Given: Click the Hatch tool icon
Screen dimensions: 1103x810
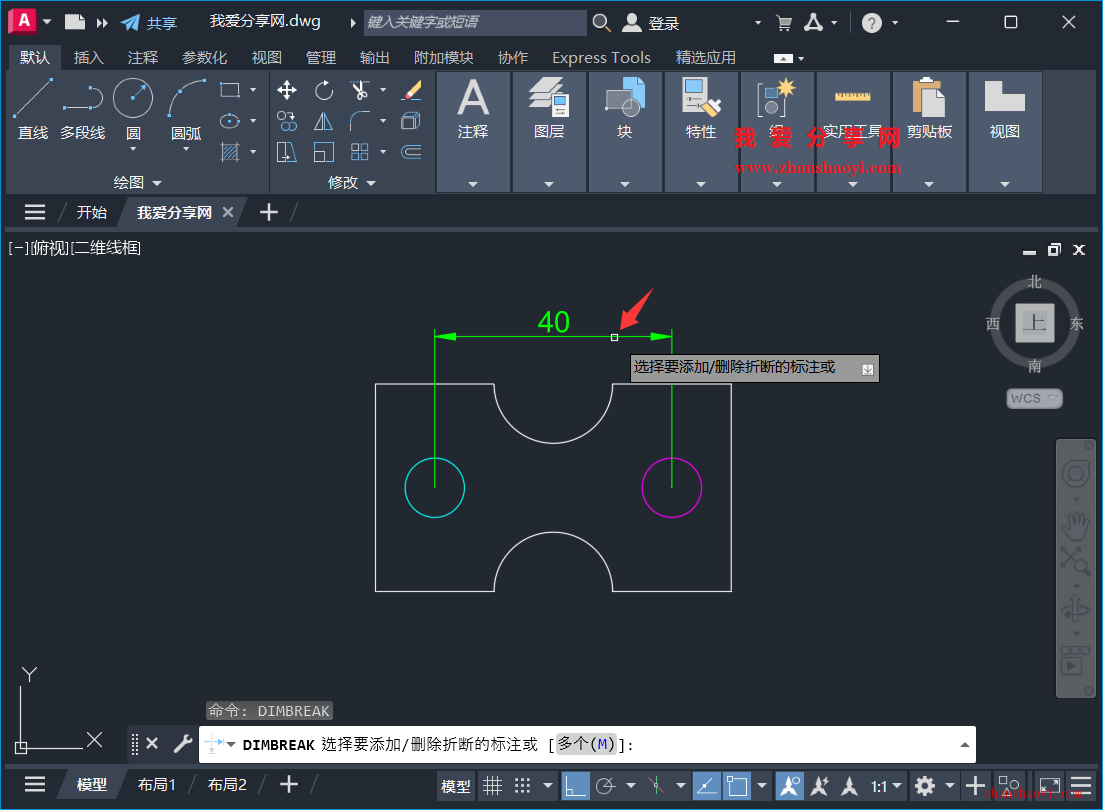Looking at the screenshot, I should point(230,152).
